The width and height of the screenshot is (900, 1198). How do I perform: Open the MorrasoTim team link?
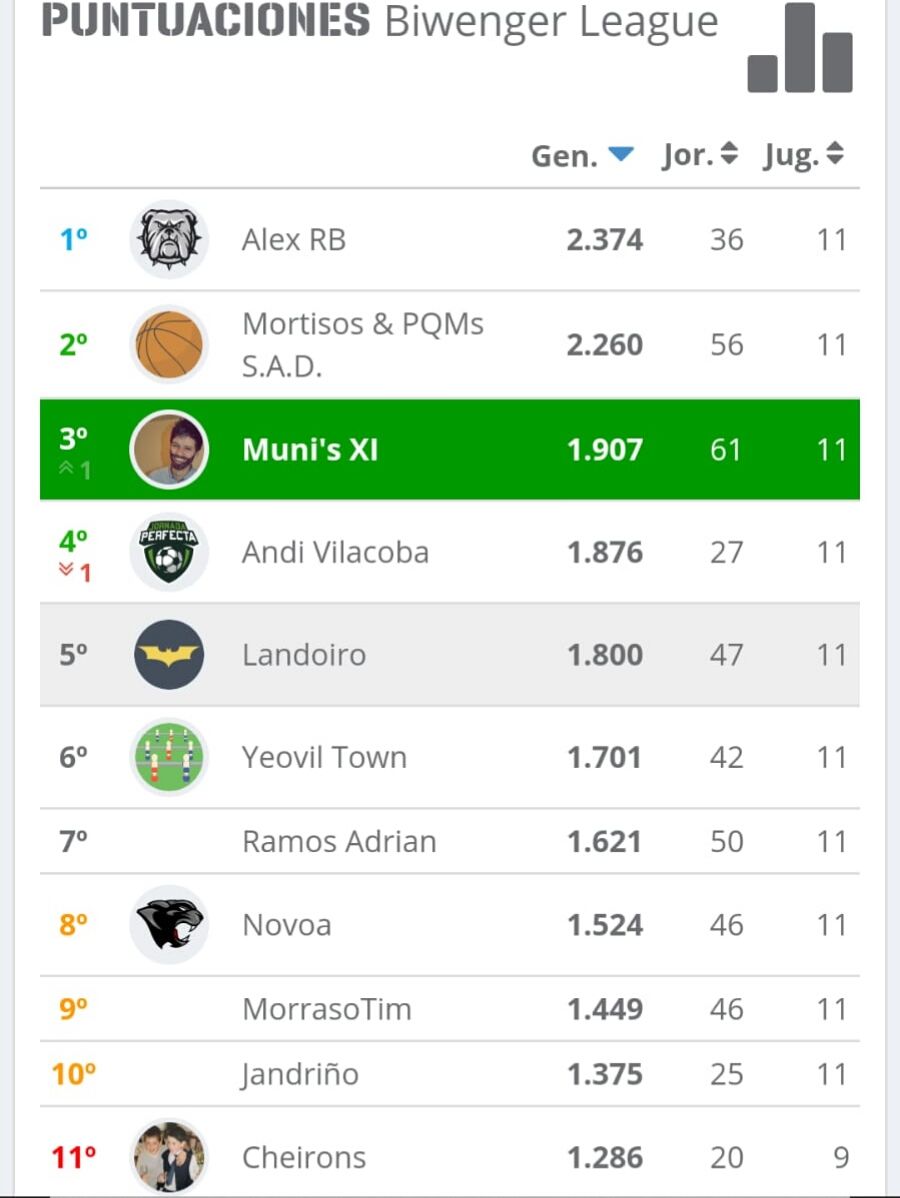(x=327, y=1009)
